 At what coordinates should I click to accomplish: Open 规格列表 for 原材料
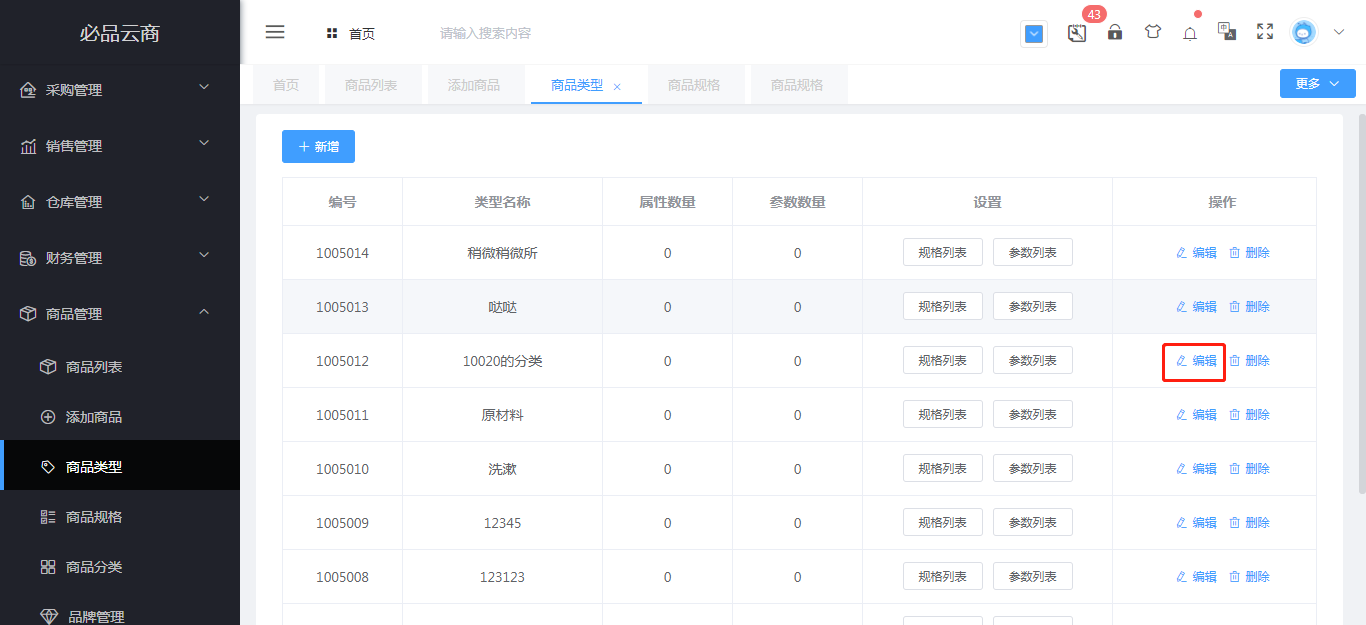(942, 414)
